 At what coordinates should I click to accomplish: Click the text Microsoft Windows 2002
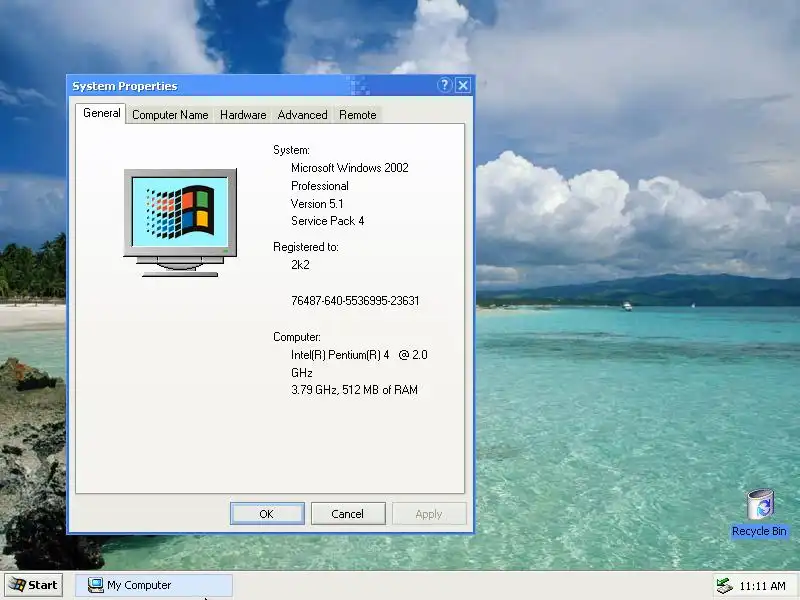349,168
